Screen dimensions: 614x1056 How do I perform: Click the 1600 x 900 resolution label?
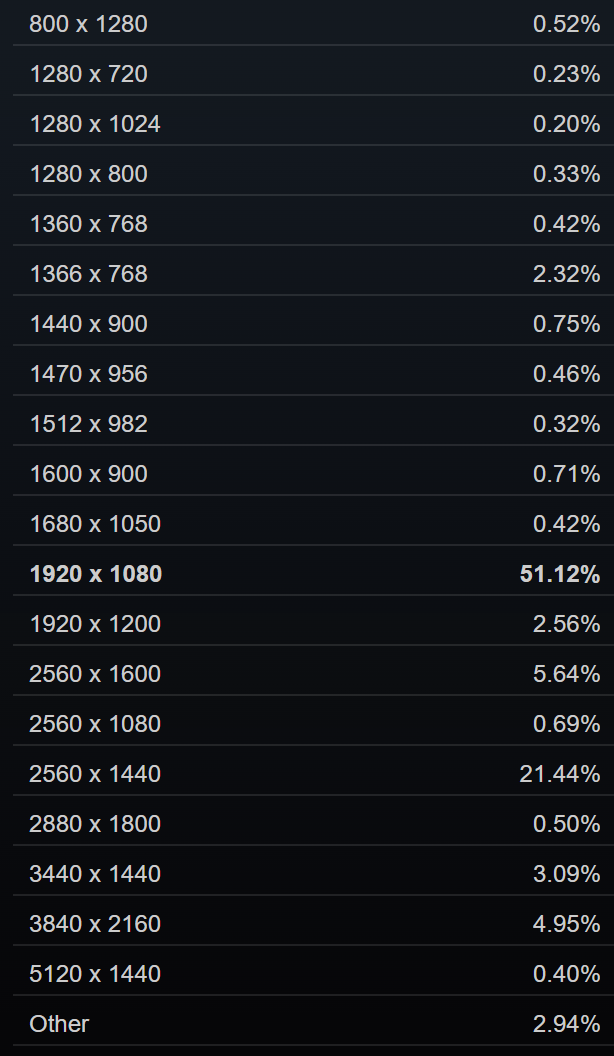88,473
